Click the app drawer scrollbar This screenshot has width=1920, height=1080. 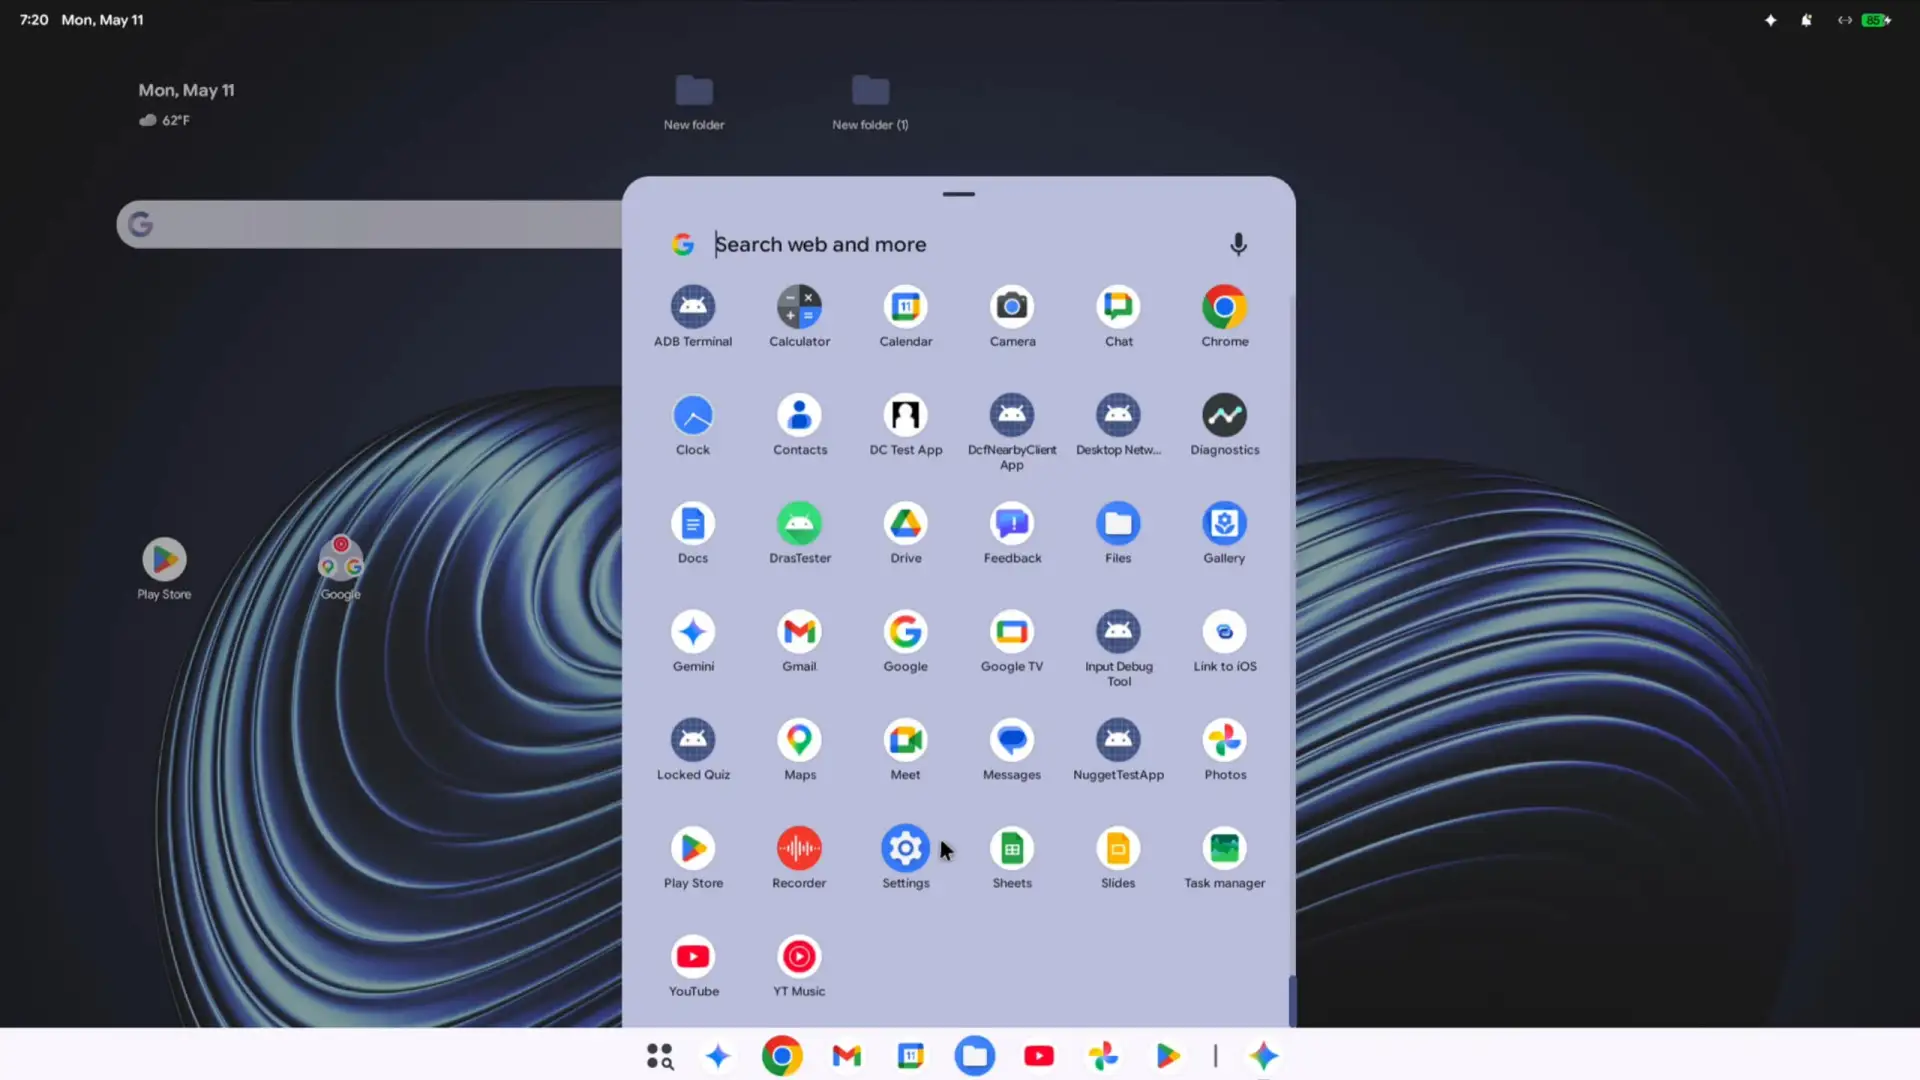(x=1291, y=1000)
